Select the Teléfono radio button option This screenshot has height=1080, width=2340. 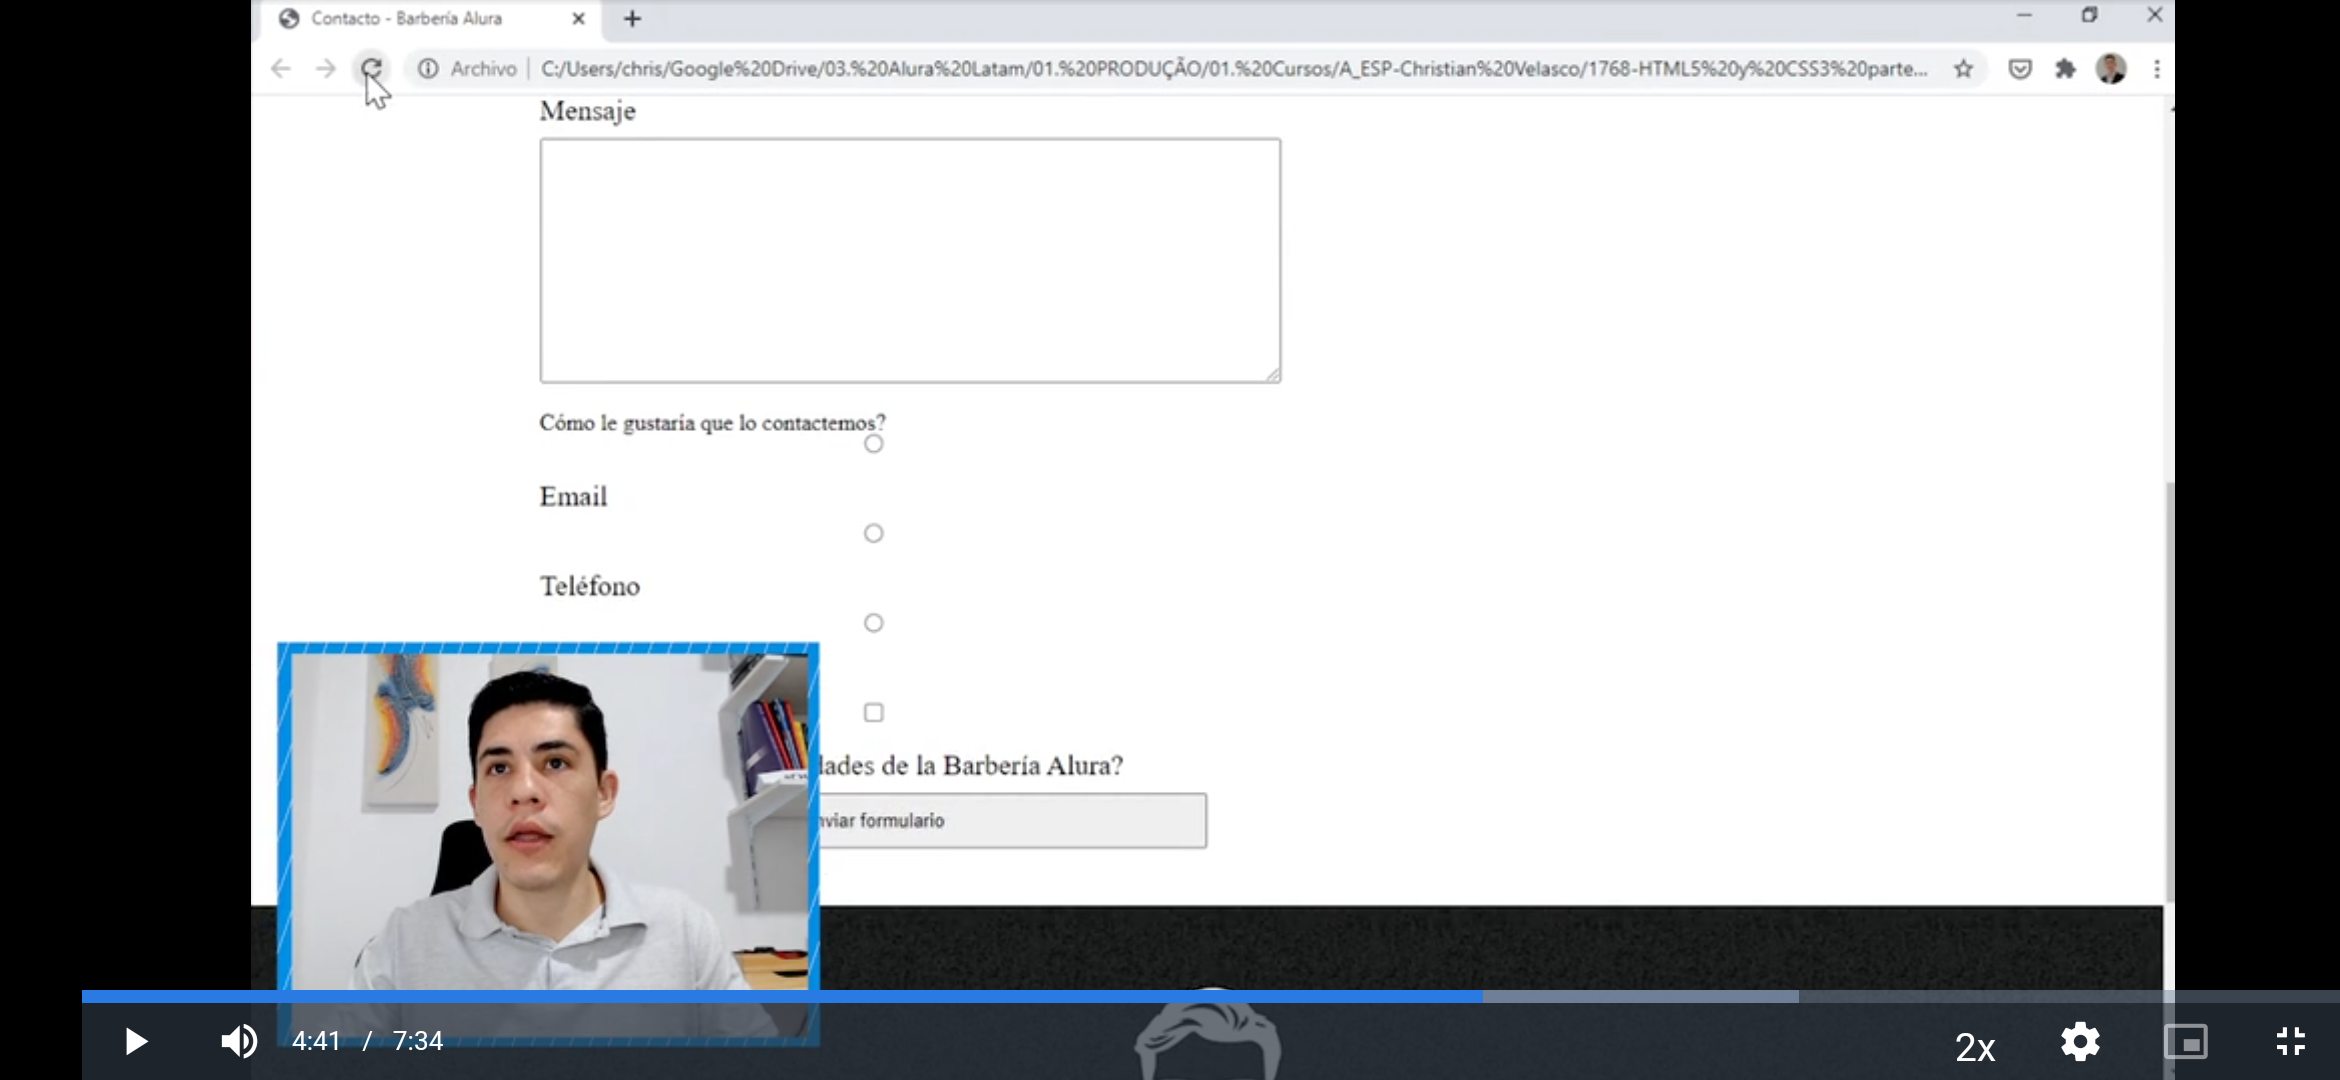click(x=873, y=622)
